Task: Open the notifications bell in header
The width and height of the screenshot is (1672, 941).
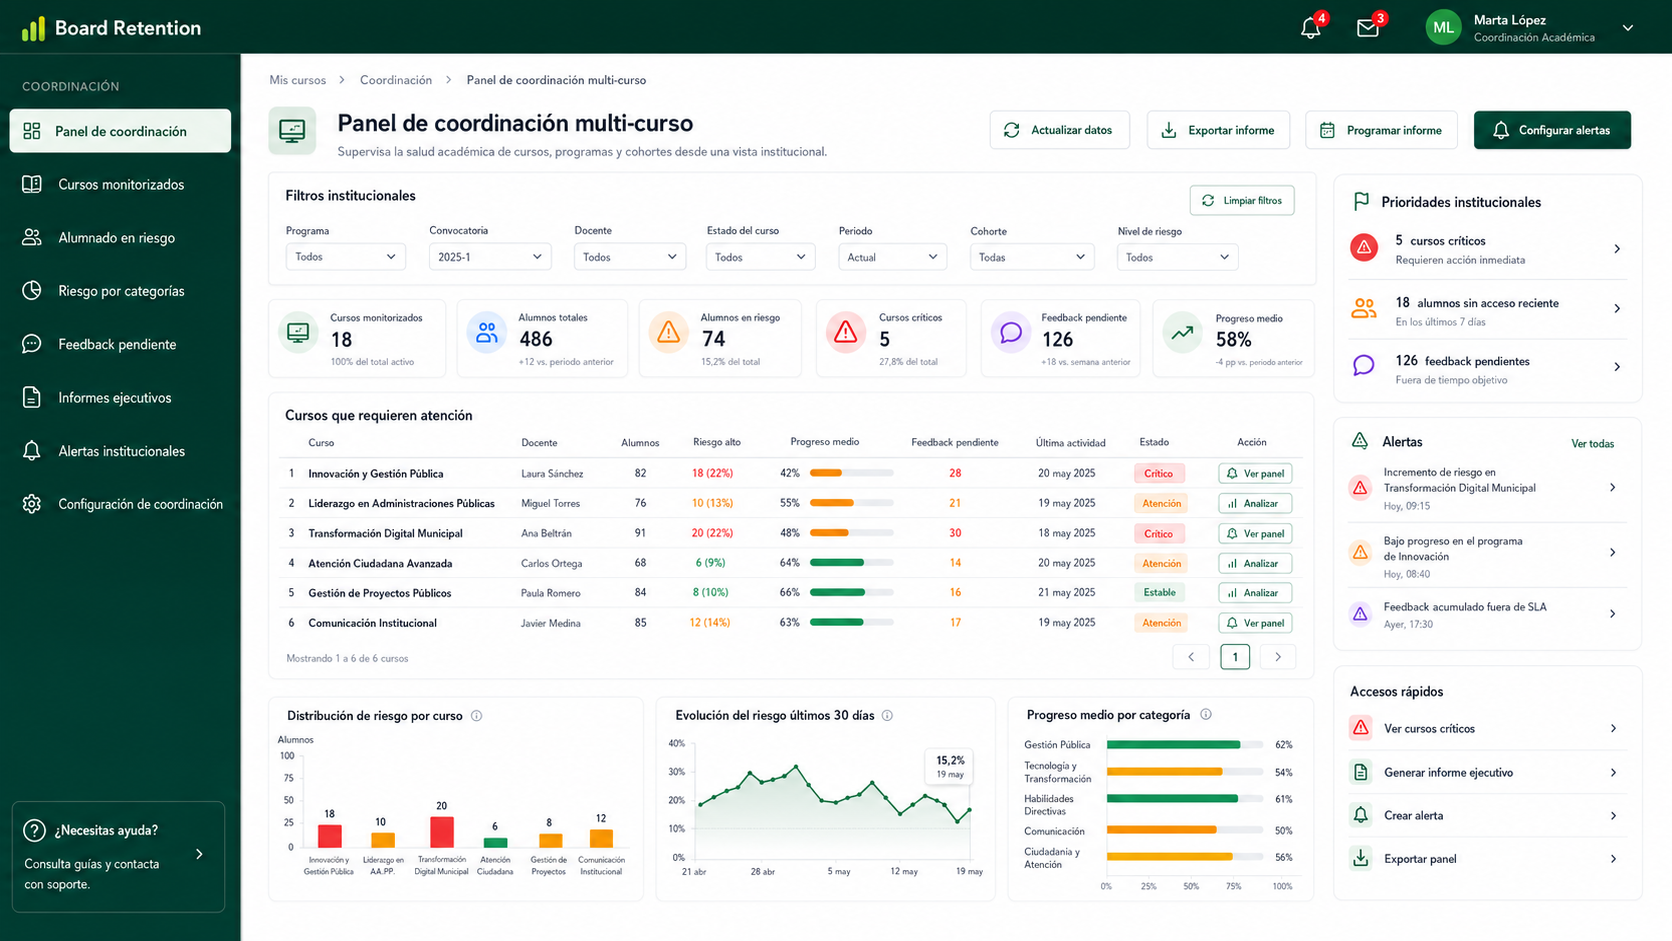Action: coord(1310,28)
